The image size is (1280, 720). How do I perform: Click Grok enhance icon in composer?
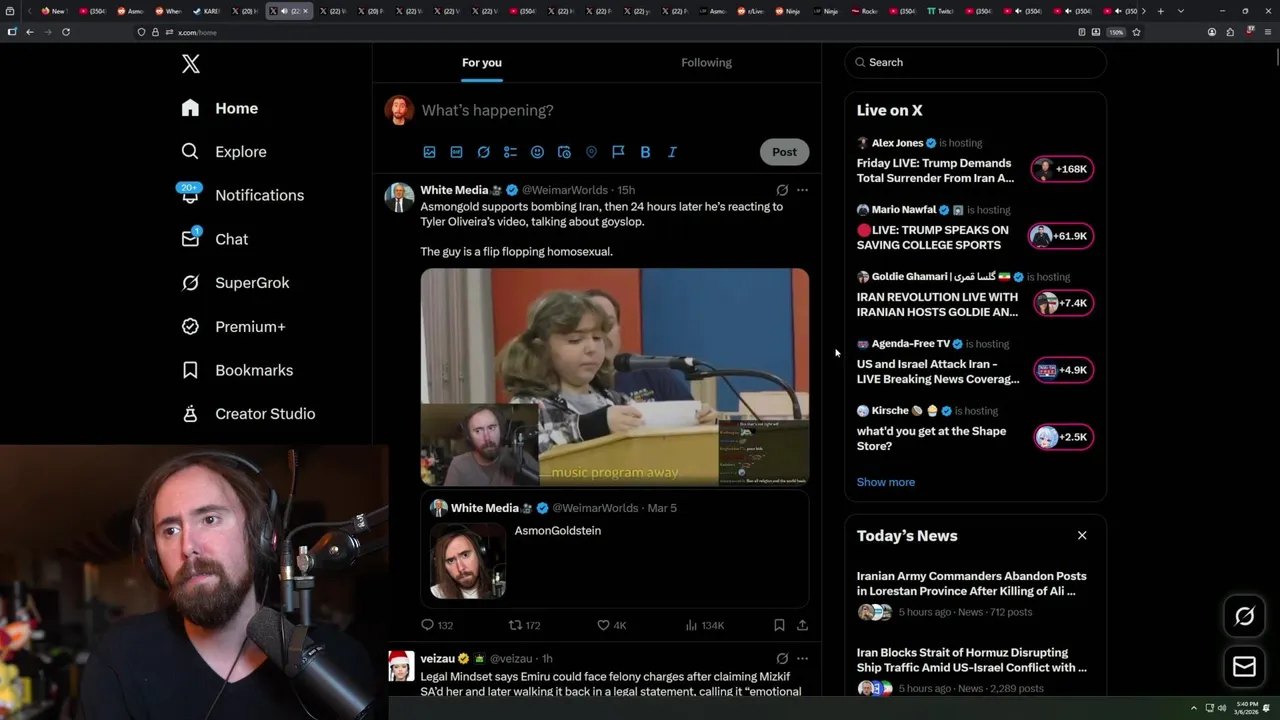[x=483, y=152]
